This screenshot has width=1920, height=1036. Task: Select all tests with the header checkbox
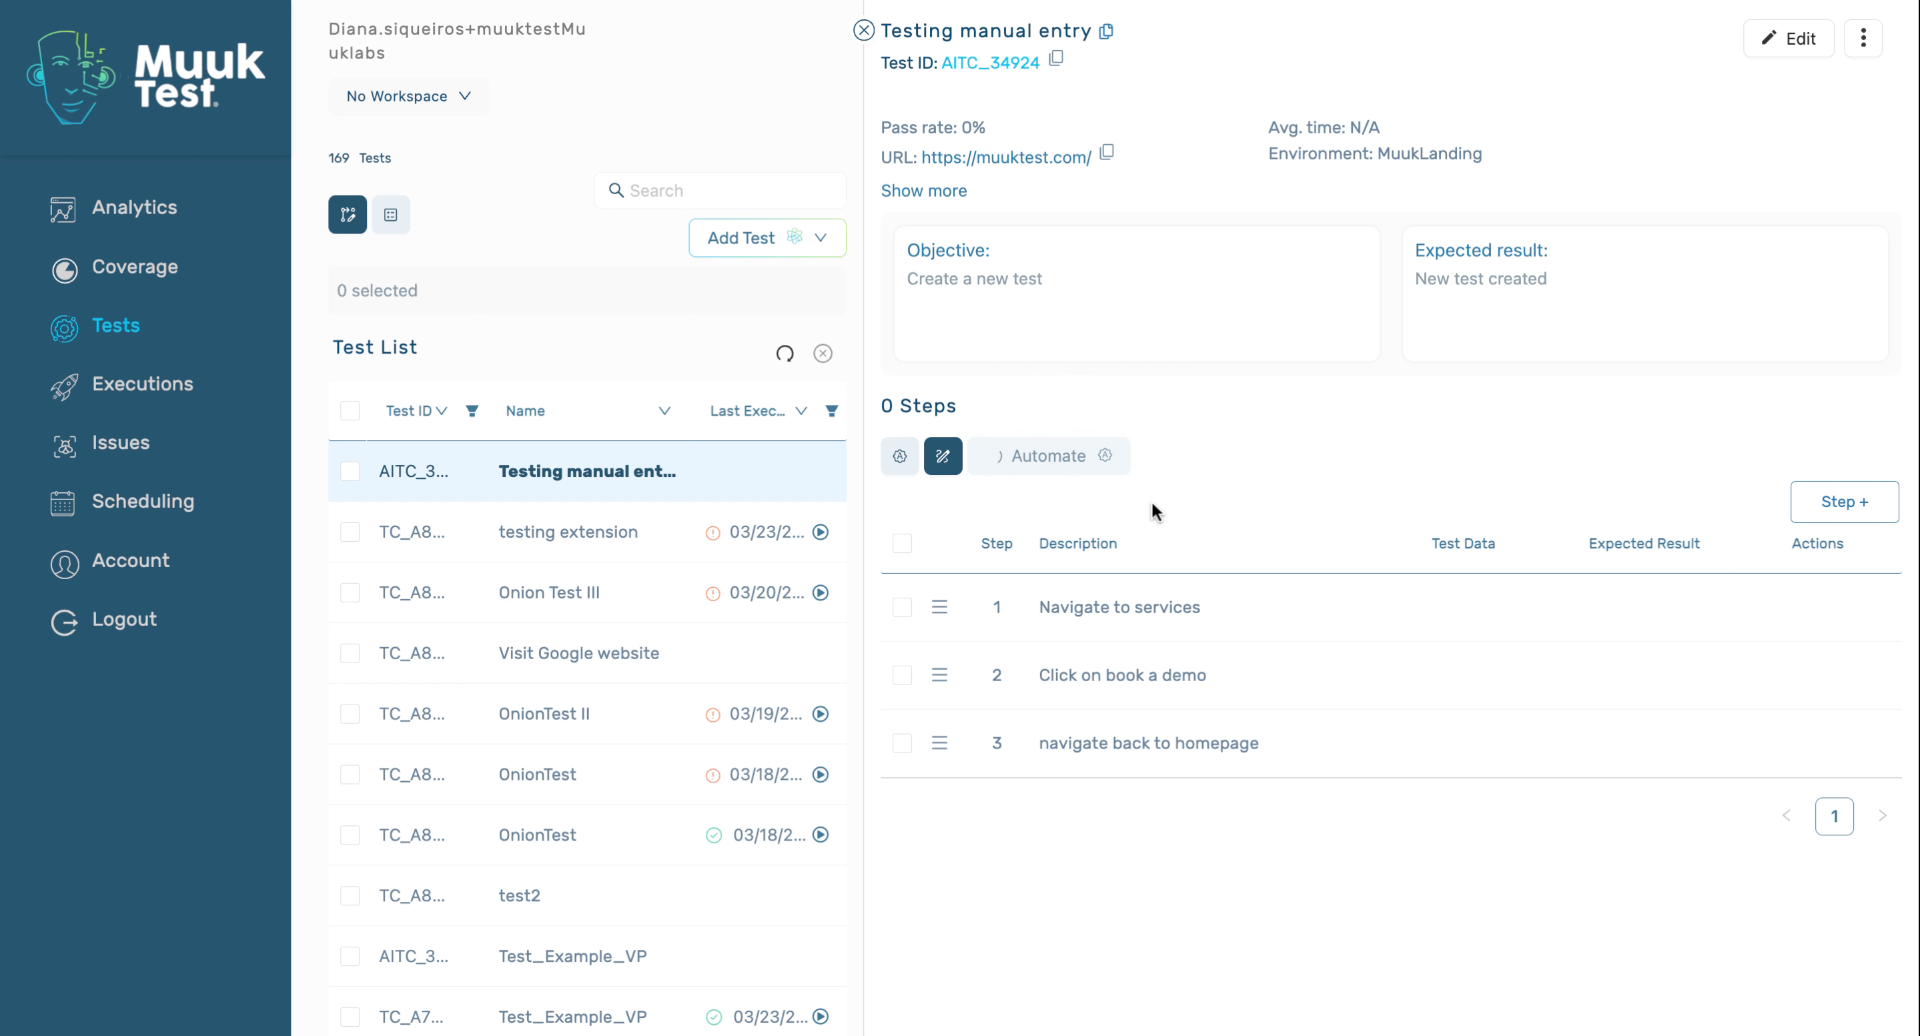tap(350, 411)
